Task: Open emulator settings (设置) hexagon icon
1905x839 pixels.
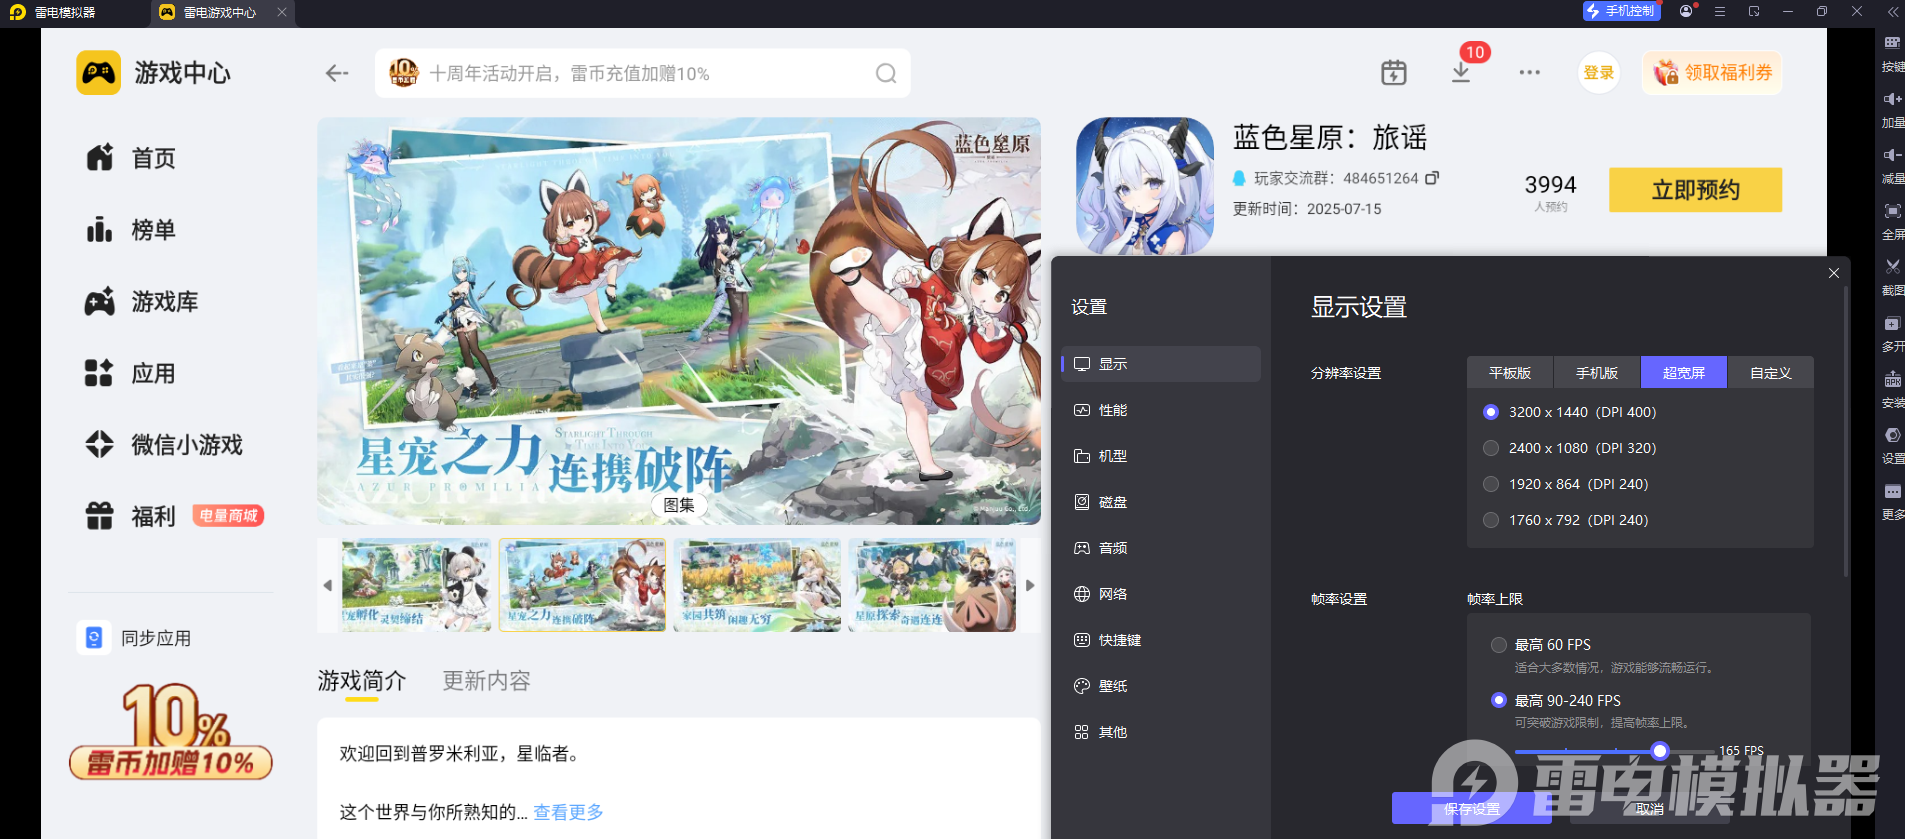Action: pos(1892,436)
